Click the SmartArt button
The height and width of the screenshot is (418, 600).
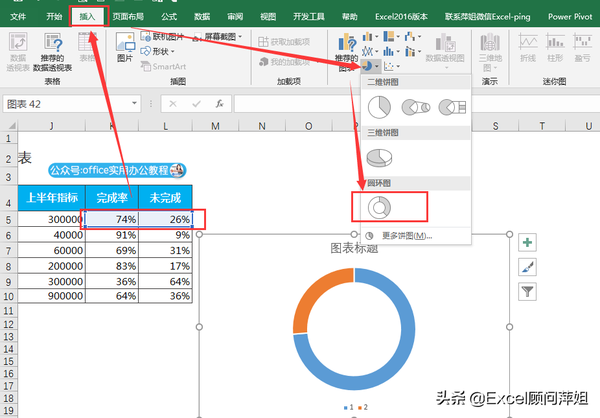(163, 67)
